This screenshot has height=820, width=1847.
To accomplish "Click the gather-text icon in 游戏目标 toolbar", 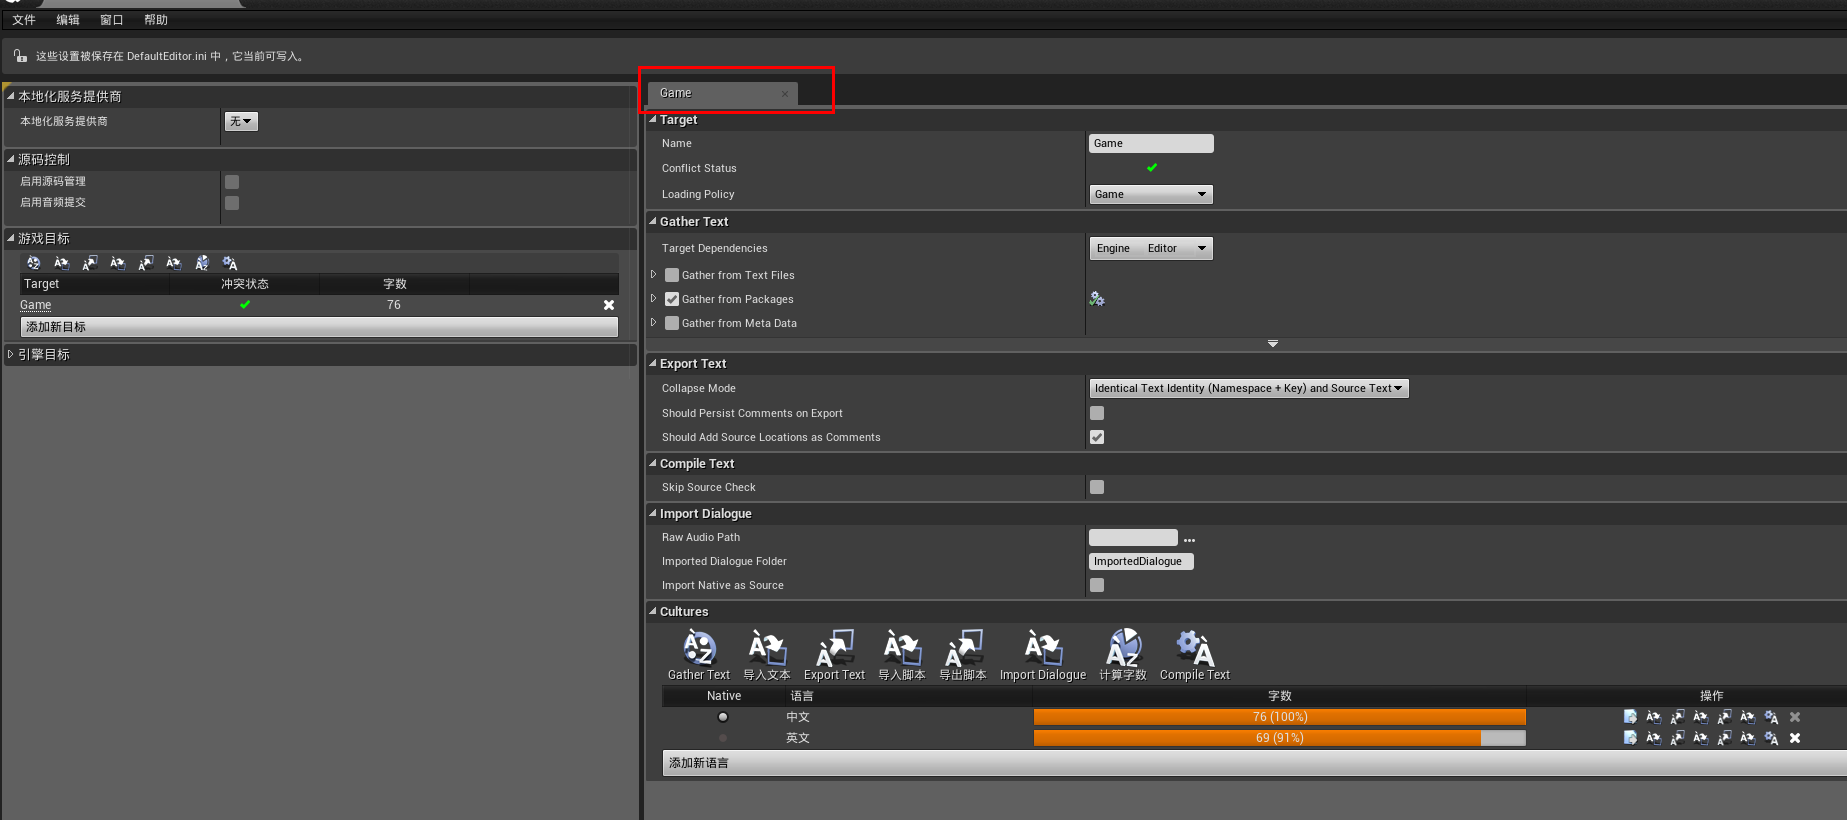I will point(34,263).
